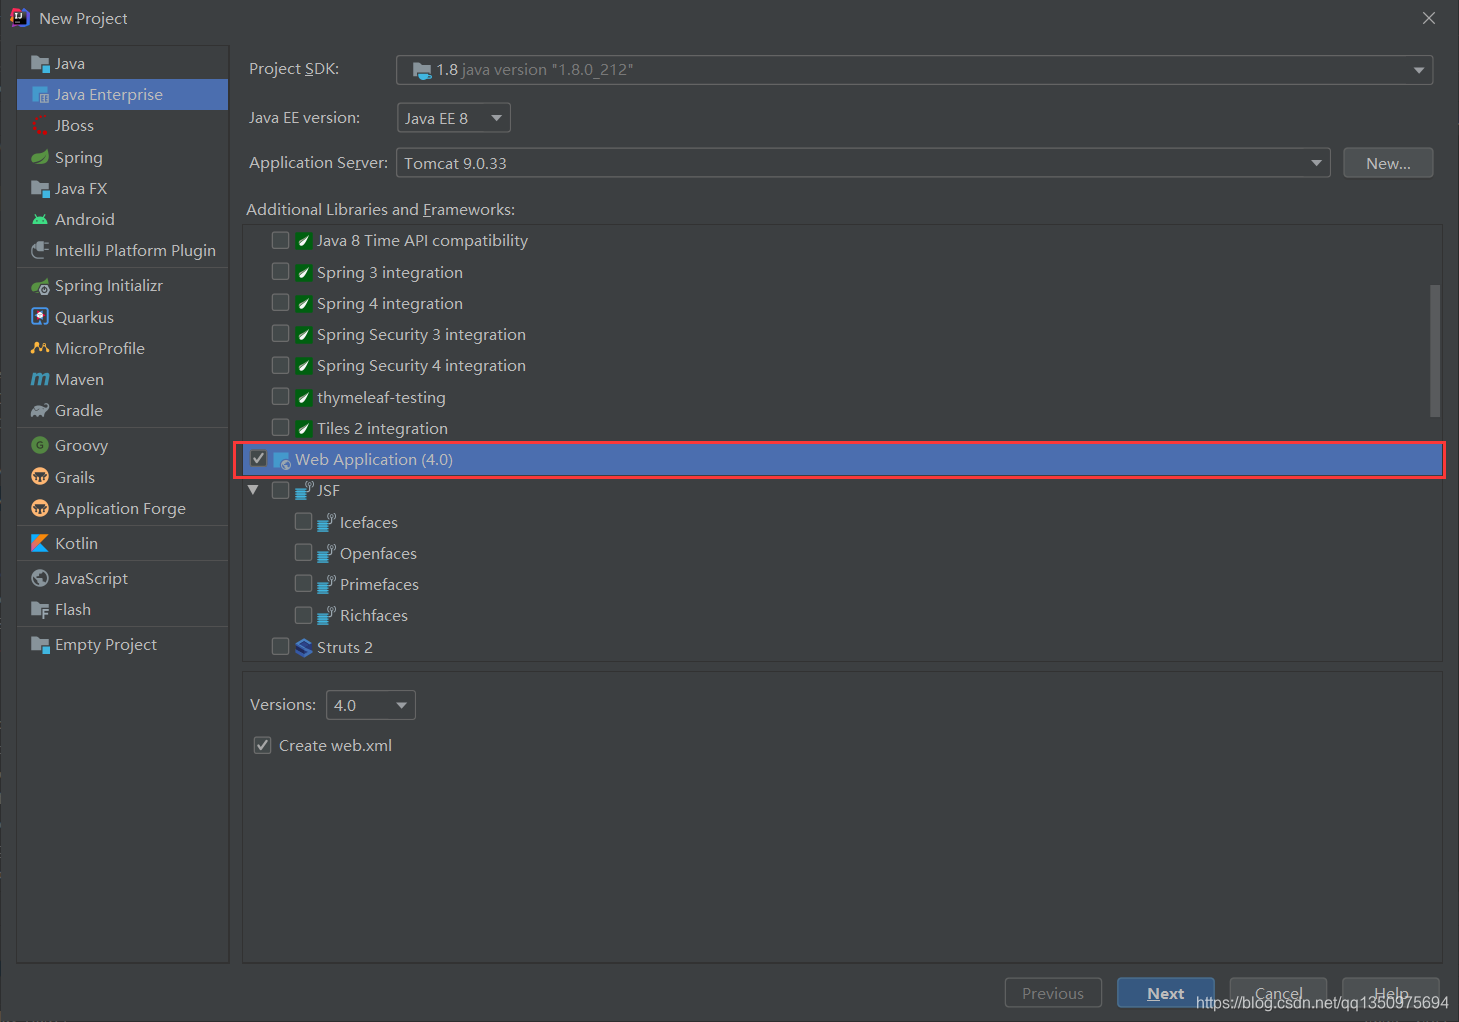This screenshot has height=1022, width=1459.
Task: Click the Empty Project folder icon
Action: click(x=40, y=645)
